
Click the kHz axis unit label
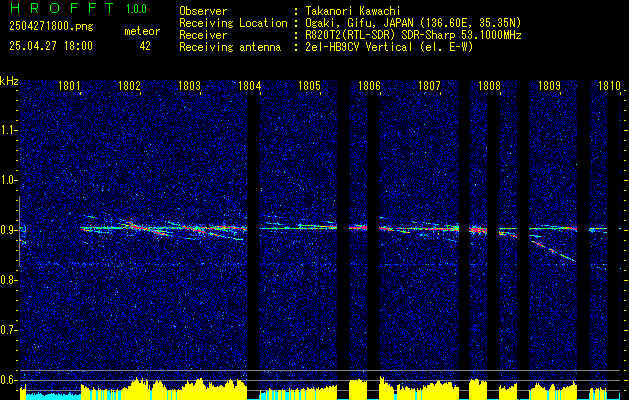(9, 81)
